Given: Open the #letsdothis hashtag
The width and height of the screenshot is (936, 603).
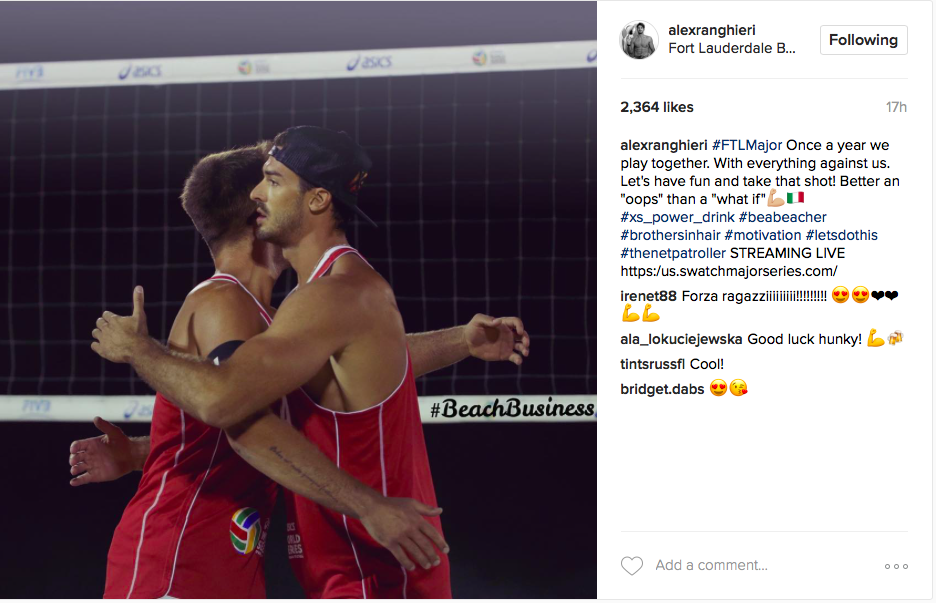Looking at the screenshot, I should pos(842,235).
